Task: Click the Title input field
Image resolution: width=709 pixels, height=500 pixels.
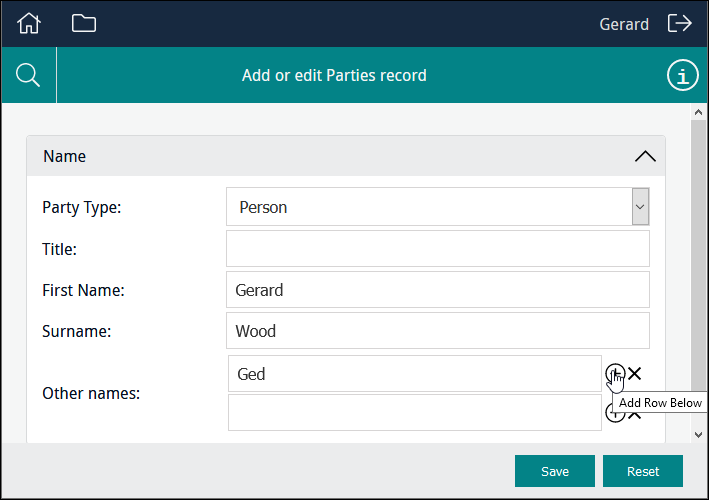Action: [x=437, y=249]
